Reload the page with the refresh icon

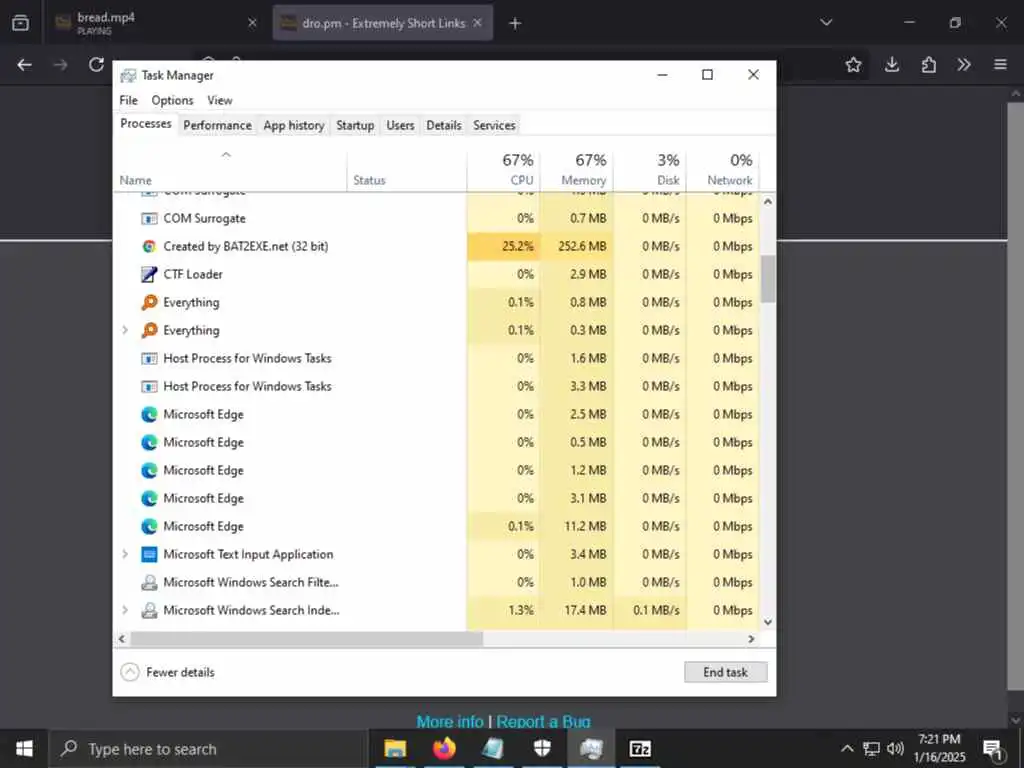coord(96,65)
